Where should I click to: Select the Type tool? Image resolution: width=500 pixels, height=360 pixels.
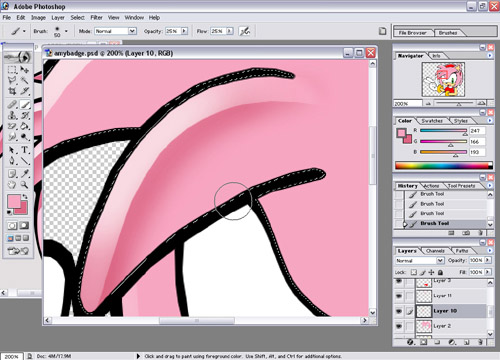tap(25, 150)
